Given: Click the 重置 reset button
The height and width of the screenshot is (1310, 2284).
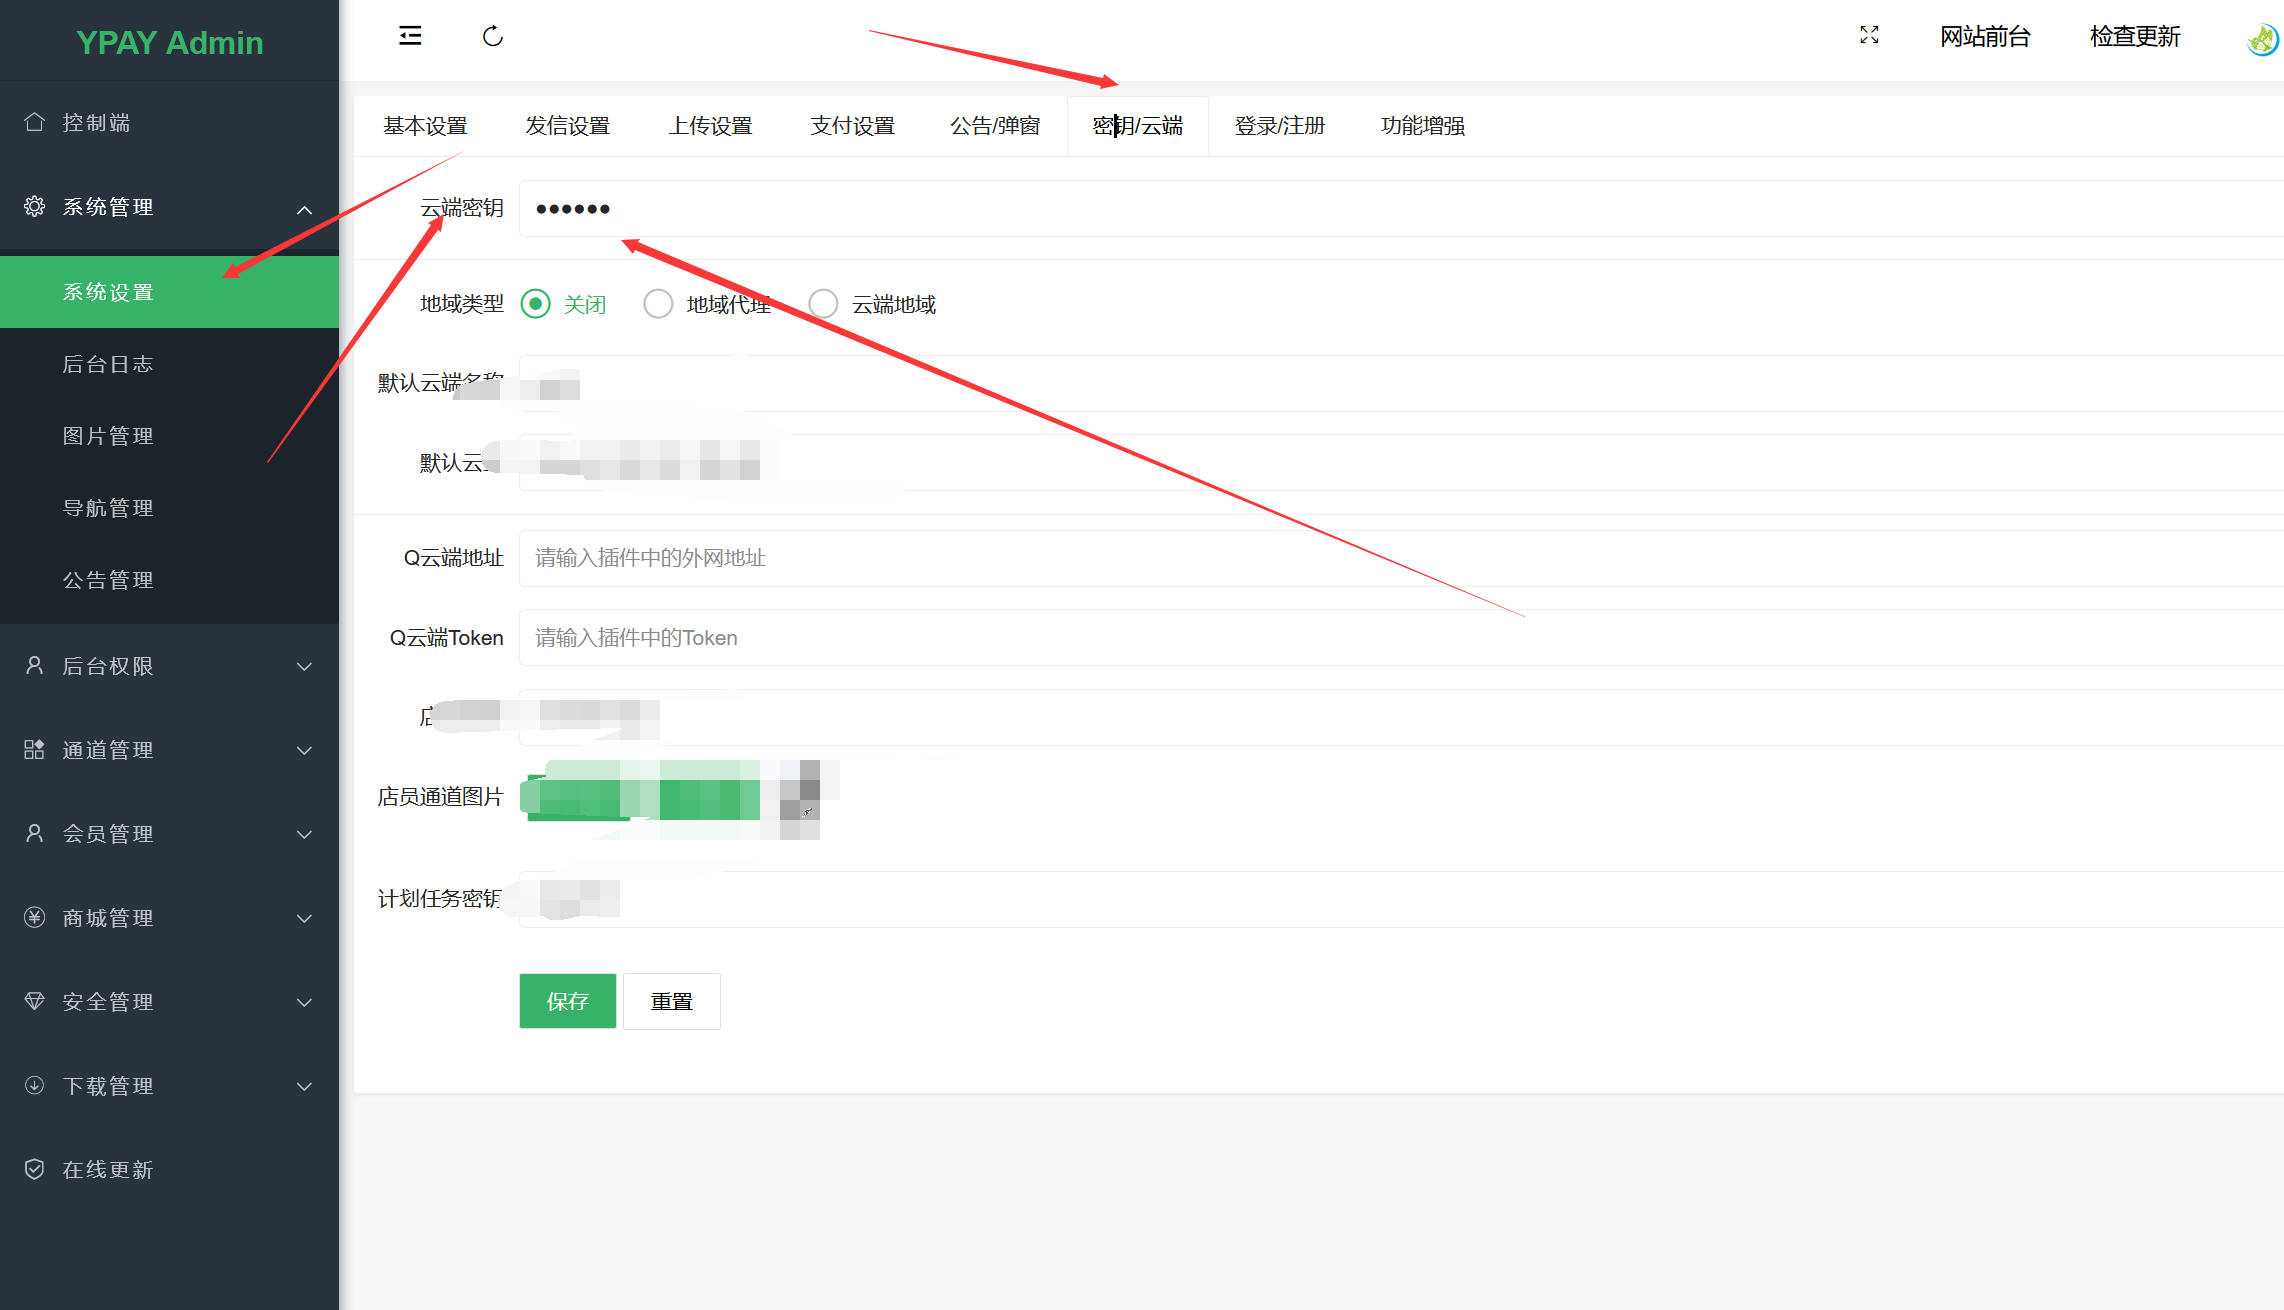Looking at the screenshot, I should 671,1001.
